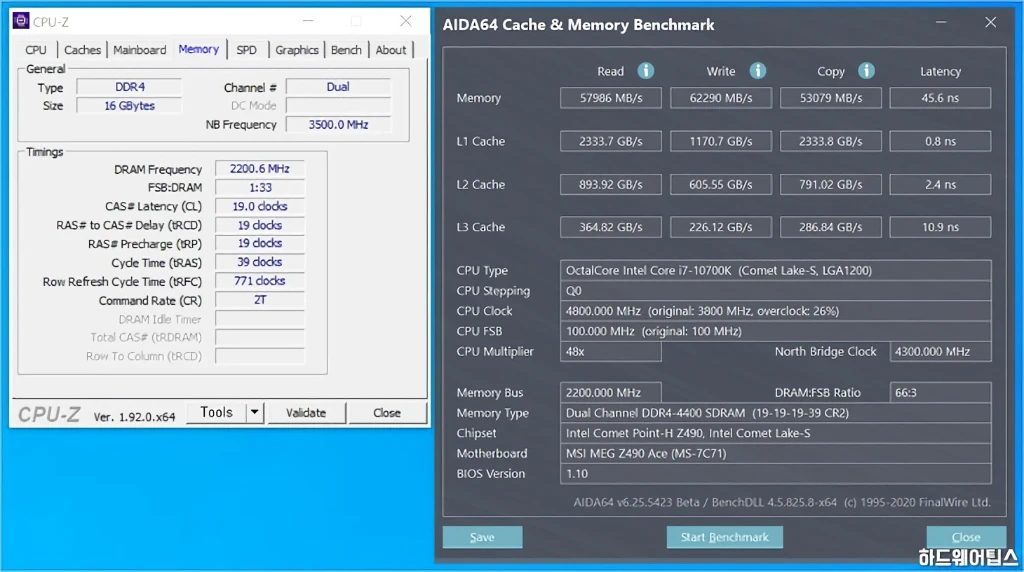
Task: Click the FSB:DRAM value 1:33 in CPU-Z
Action: (x=260, y=187)
